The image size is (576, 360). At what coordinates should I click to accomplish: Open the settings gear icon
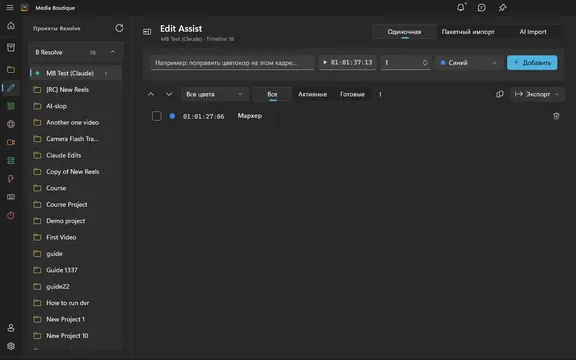tap(11, 346)
